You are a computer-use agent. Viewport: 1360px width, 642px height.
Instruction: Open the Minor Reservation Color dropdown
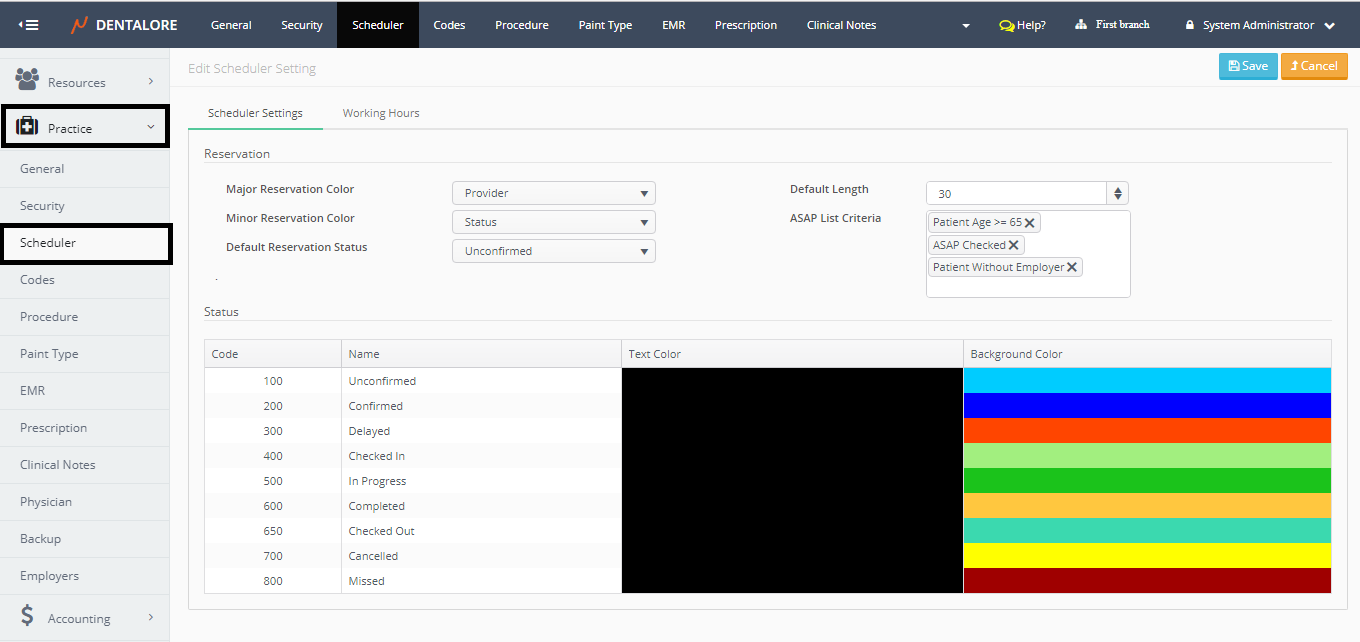[x=553, y=222]
